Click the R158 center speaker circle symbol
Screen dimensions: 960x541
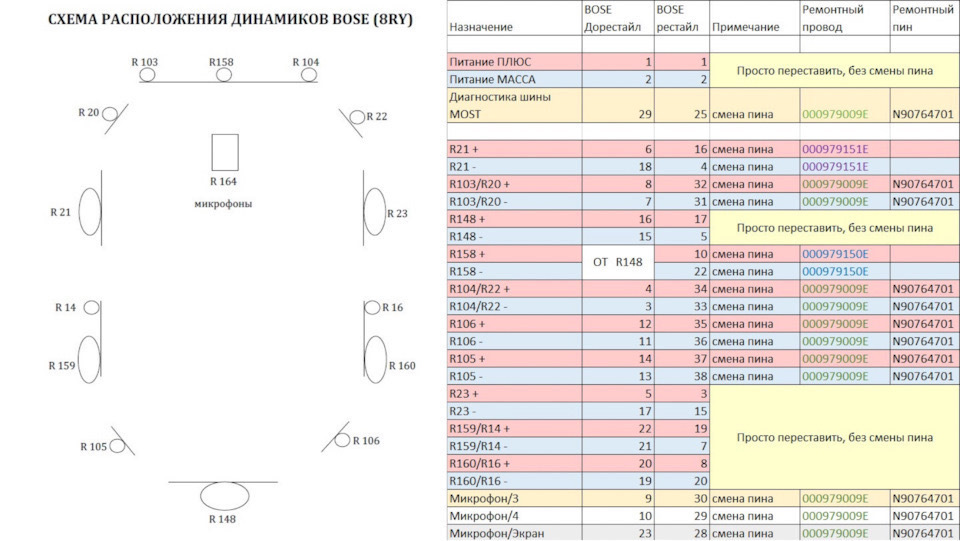224,75
